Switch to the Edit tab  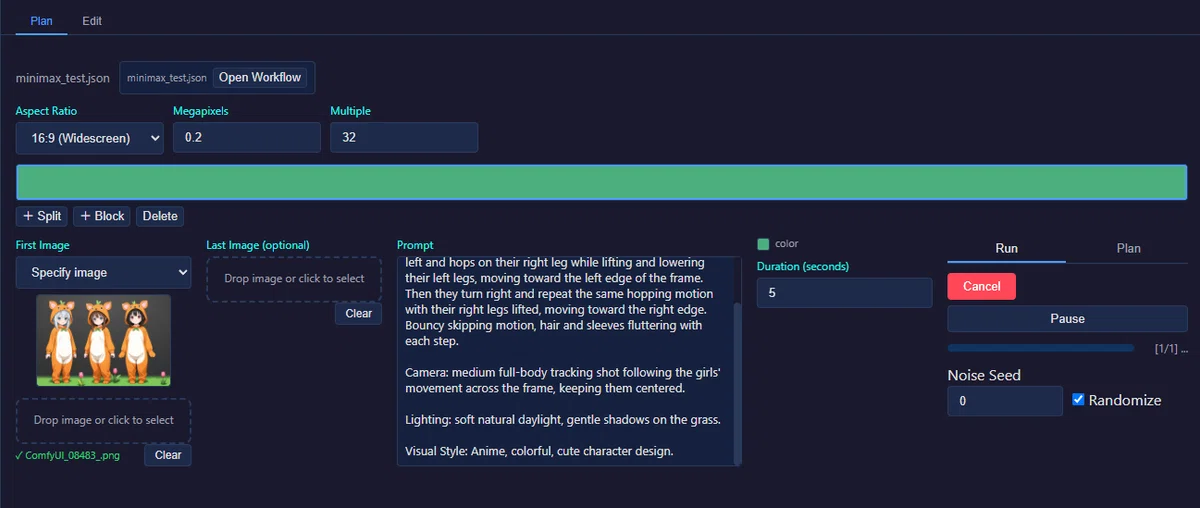(92, 20)
